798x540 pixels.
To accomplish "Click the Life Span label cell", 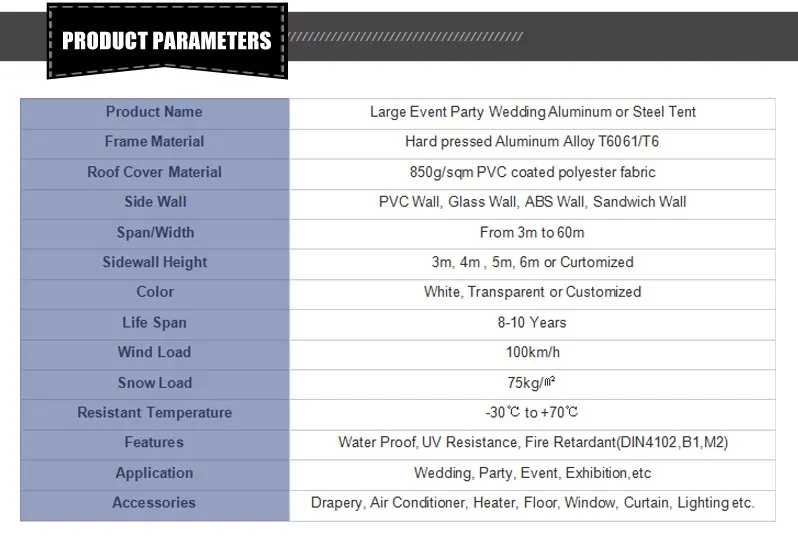I will pos(154,322).
